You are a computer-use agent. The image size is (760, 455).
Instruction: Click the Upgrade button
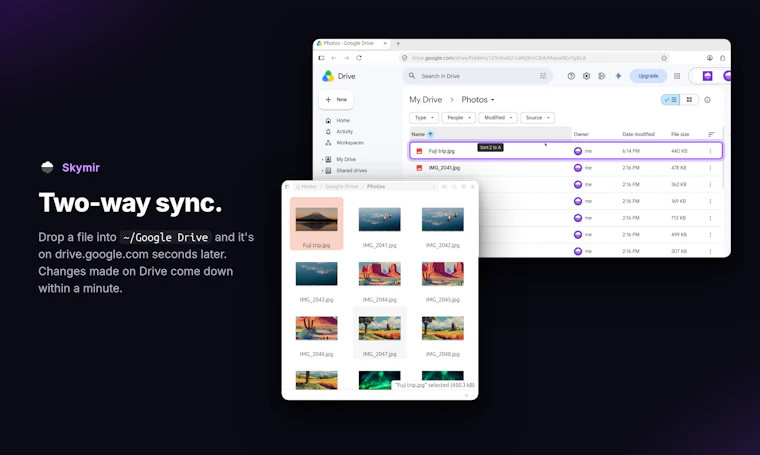coord(648,76)
